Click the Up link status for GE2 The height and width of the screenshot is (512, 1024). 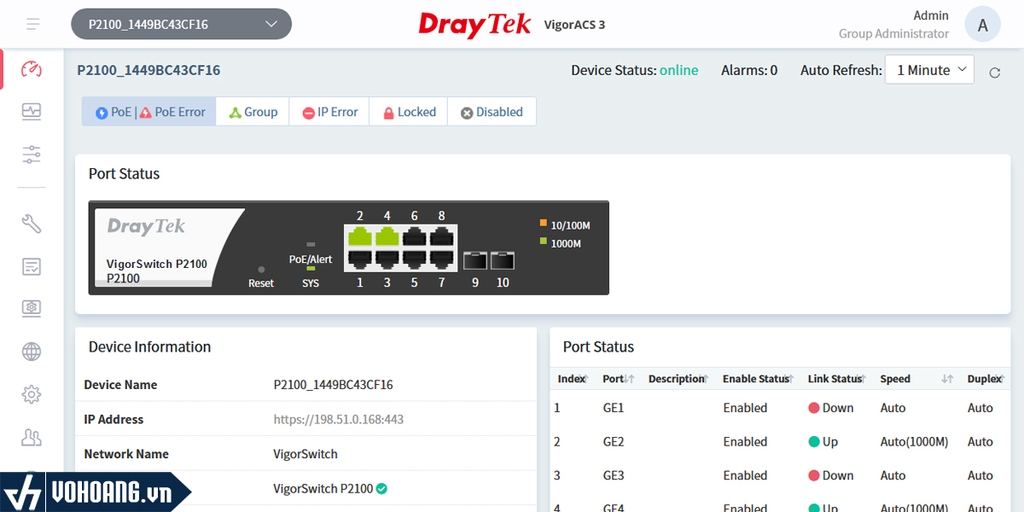pyautogui.click(x=823, y=441)
